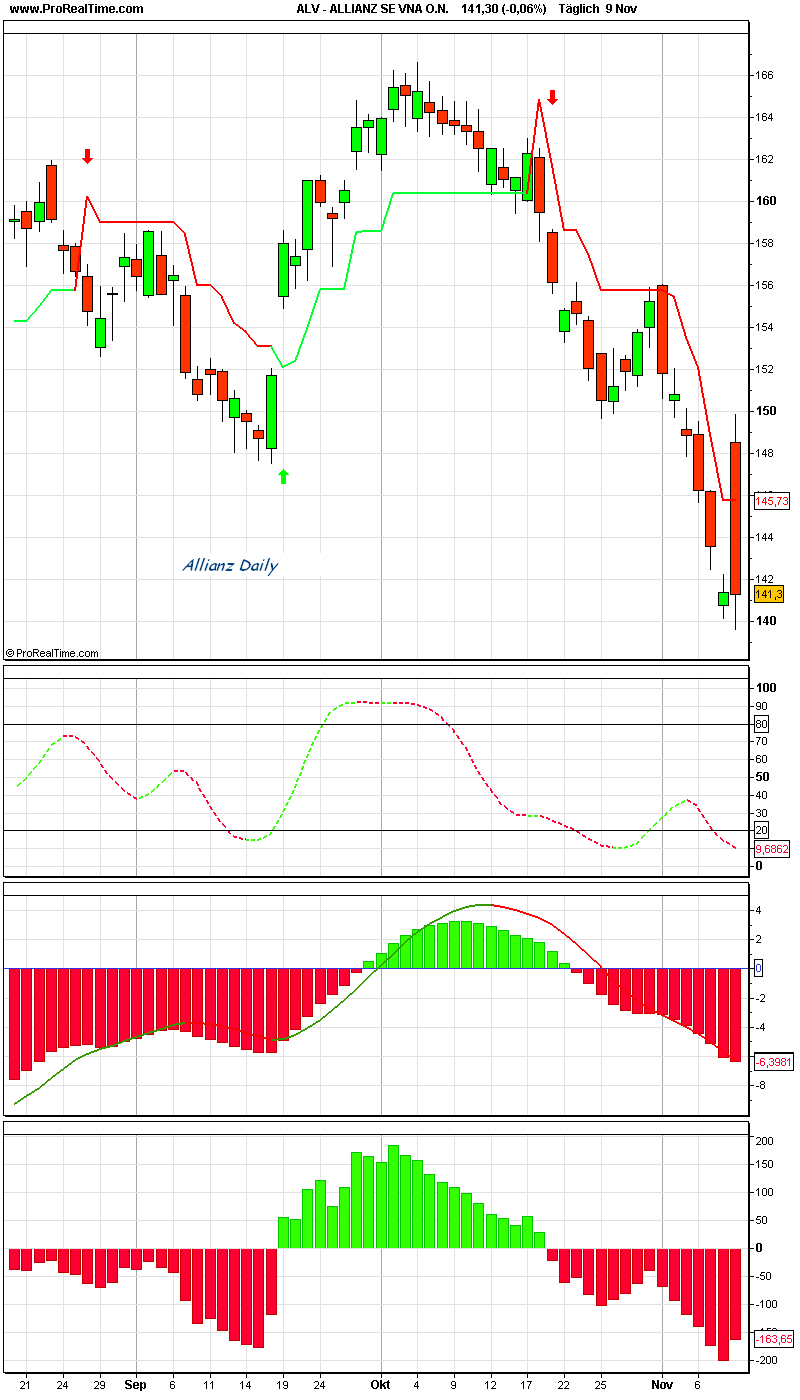This screenshot has width=800, height=1400.
Task: Click the 29 date label on time axis
Action: click(x=99, y=1385)
